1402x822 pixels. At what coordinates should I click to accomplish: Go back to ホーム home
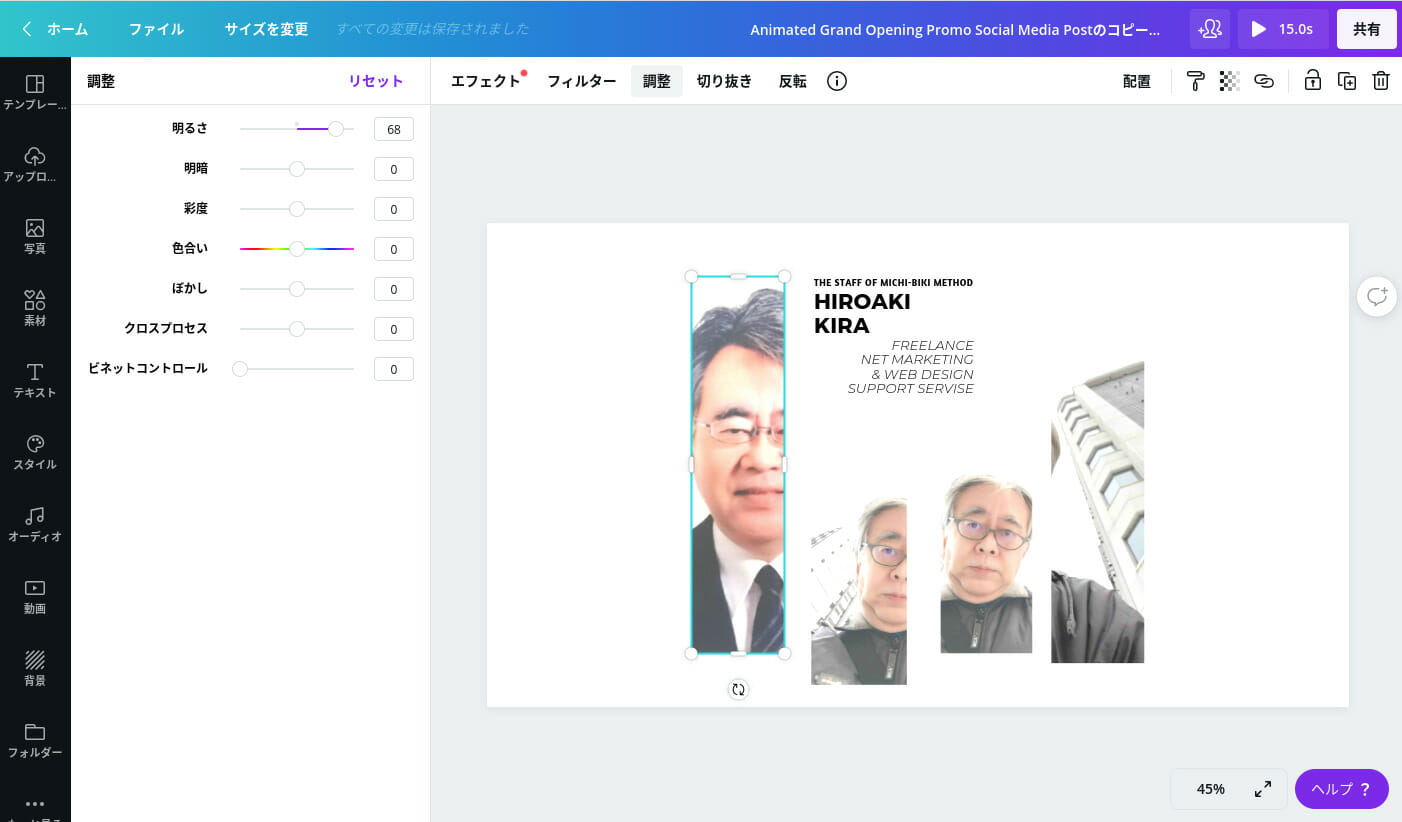click(x=55, y=29)
